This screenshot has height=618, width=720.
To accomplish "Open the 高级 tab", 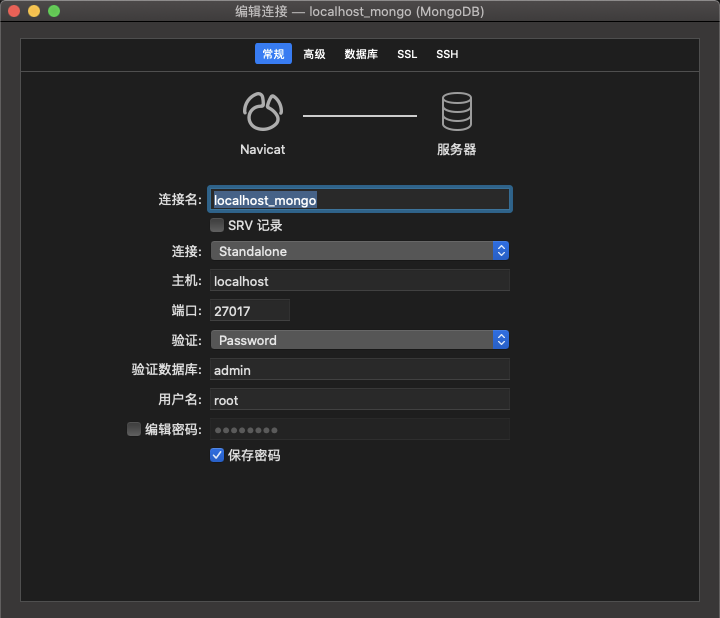I will point(314,54).
